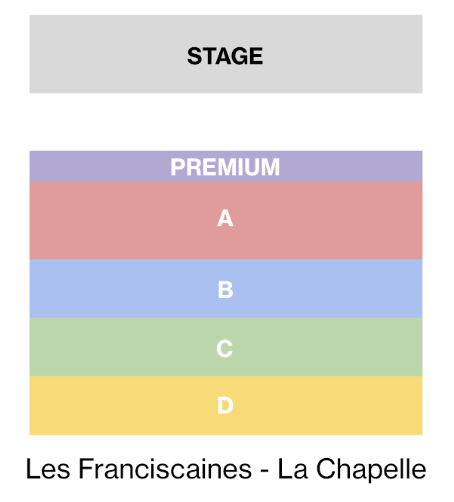Viewport: 454px width, 502px height.
Task: Click the venue title Les Franciscaines - La Chapelle
Action: point(226,469)
